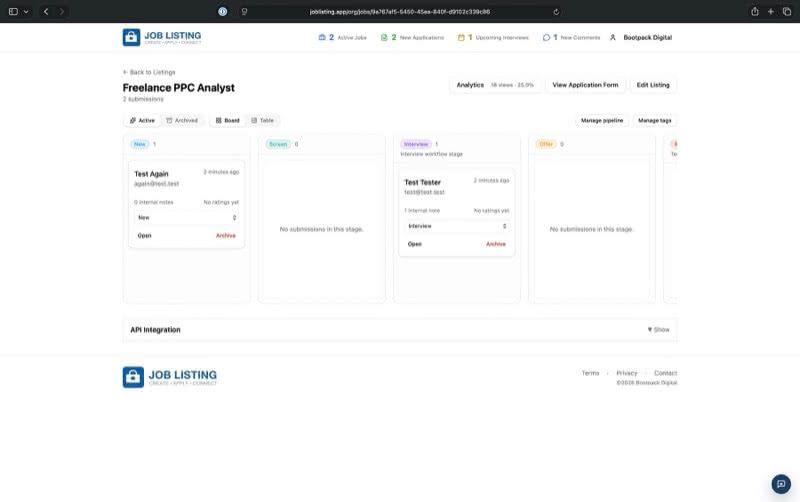
Task: Open the Test Again submission
Action: [144, 236]
